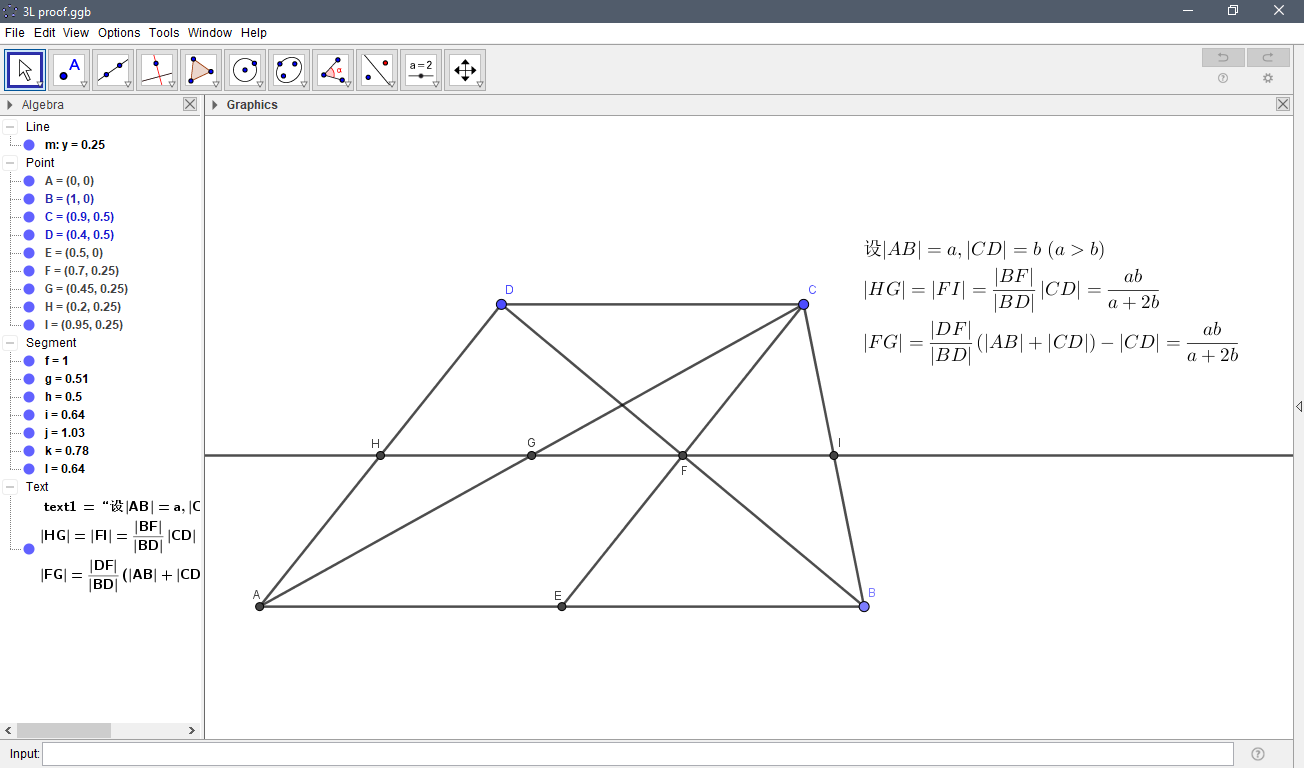Collapse the Segment group

coord(8,342)
